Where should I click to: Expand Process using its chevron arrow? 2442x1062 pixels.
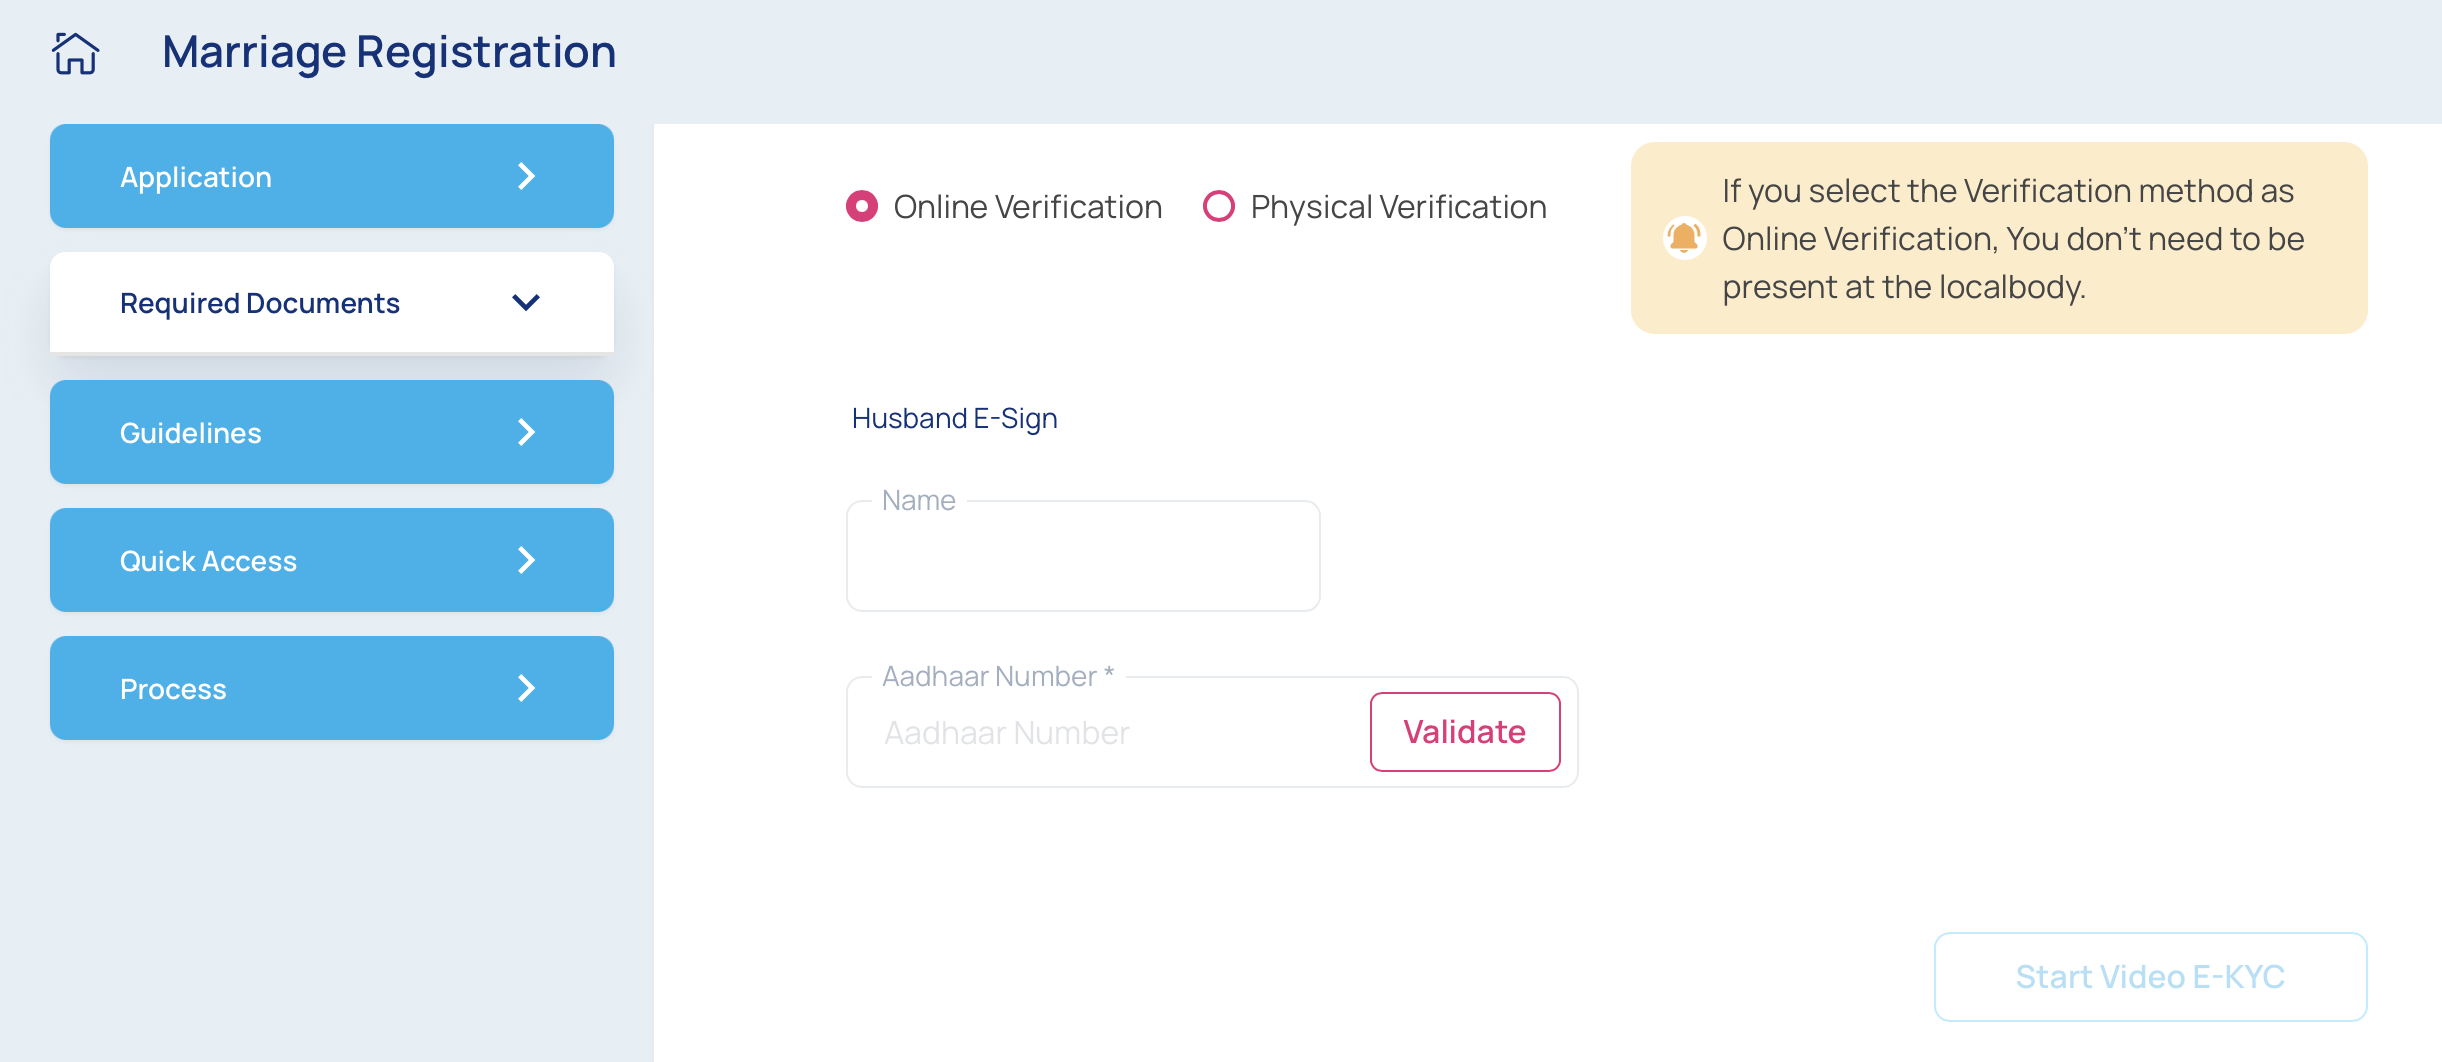(526, 689)
